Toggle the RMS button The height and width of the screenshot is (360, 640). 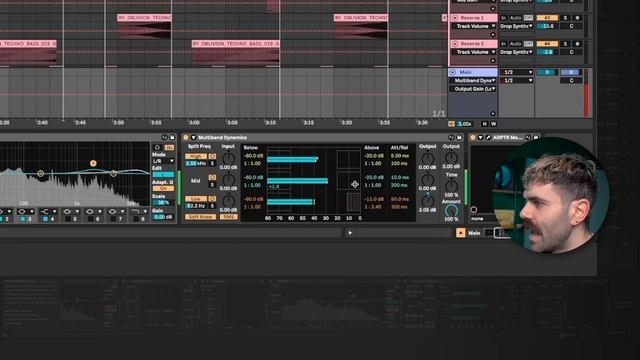(x=229, y=217)
